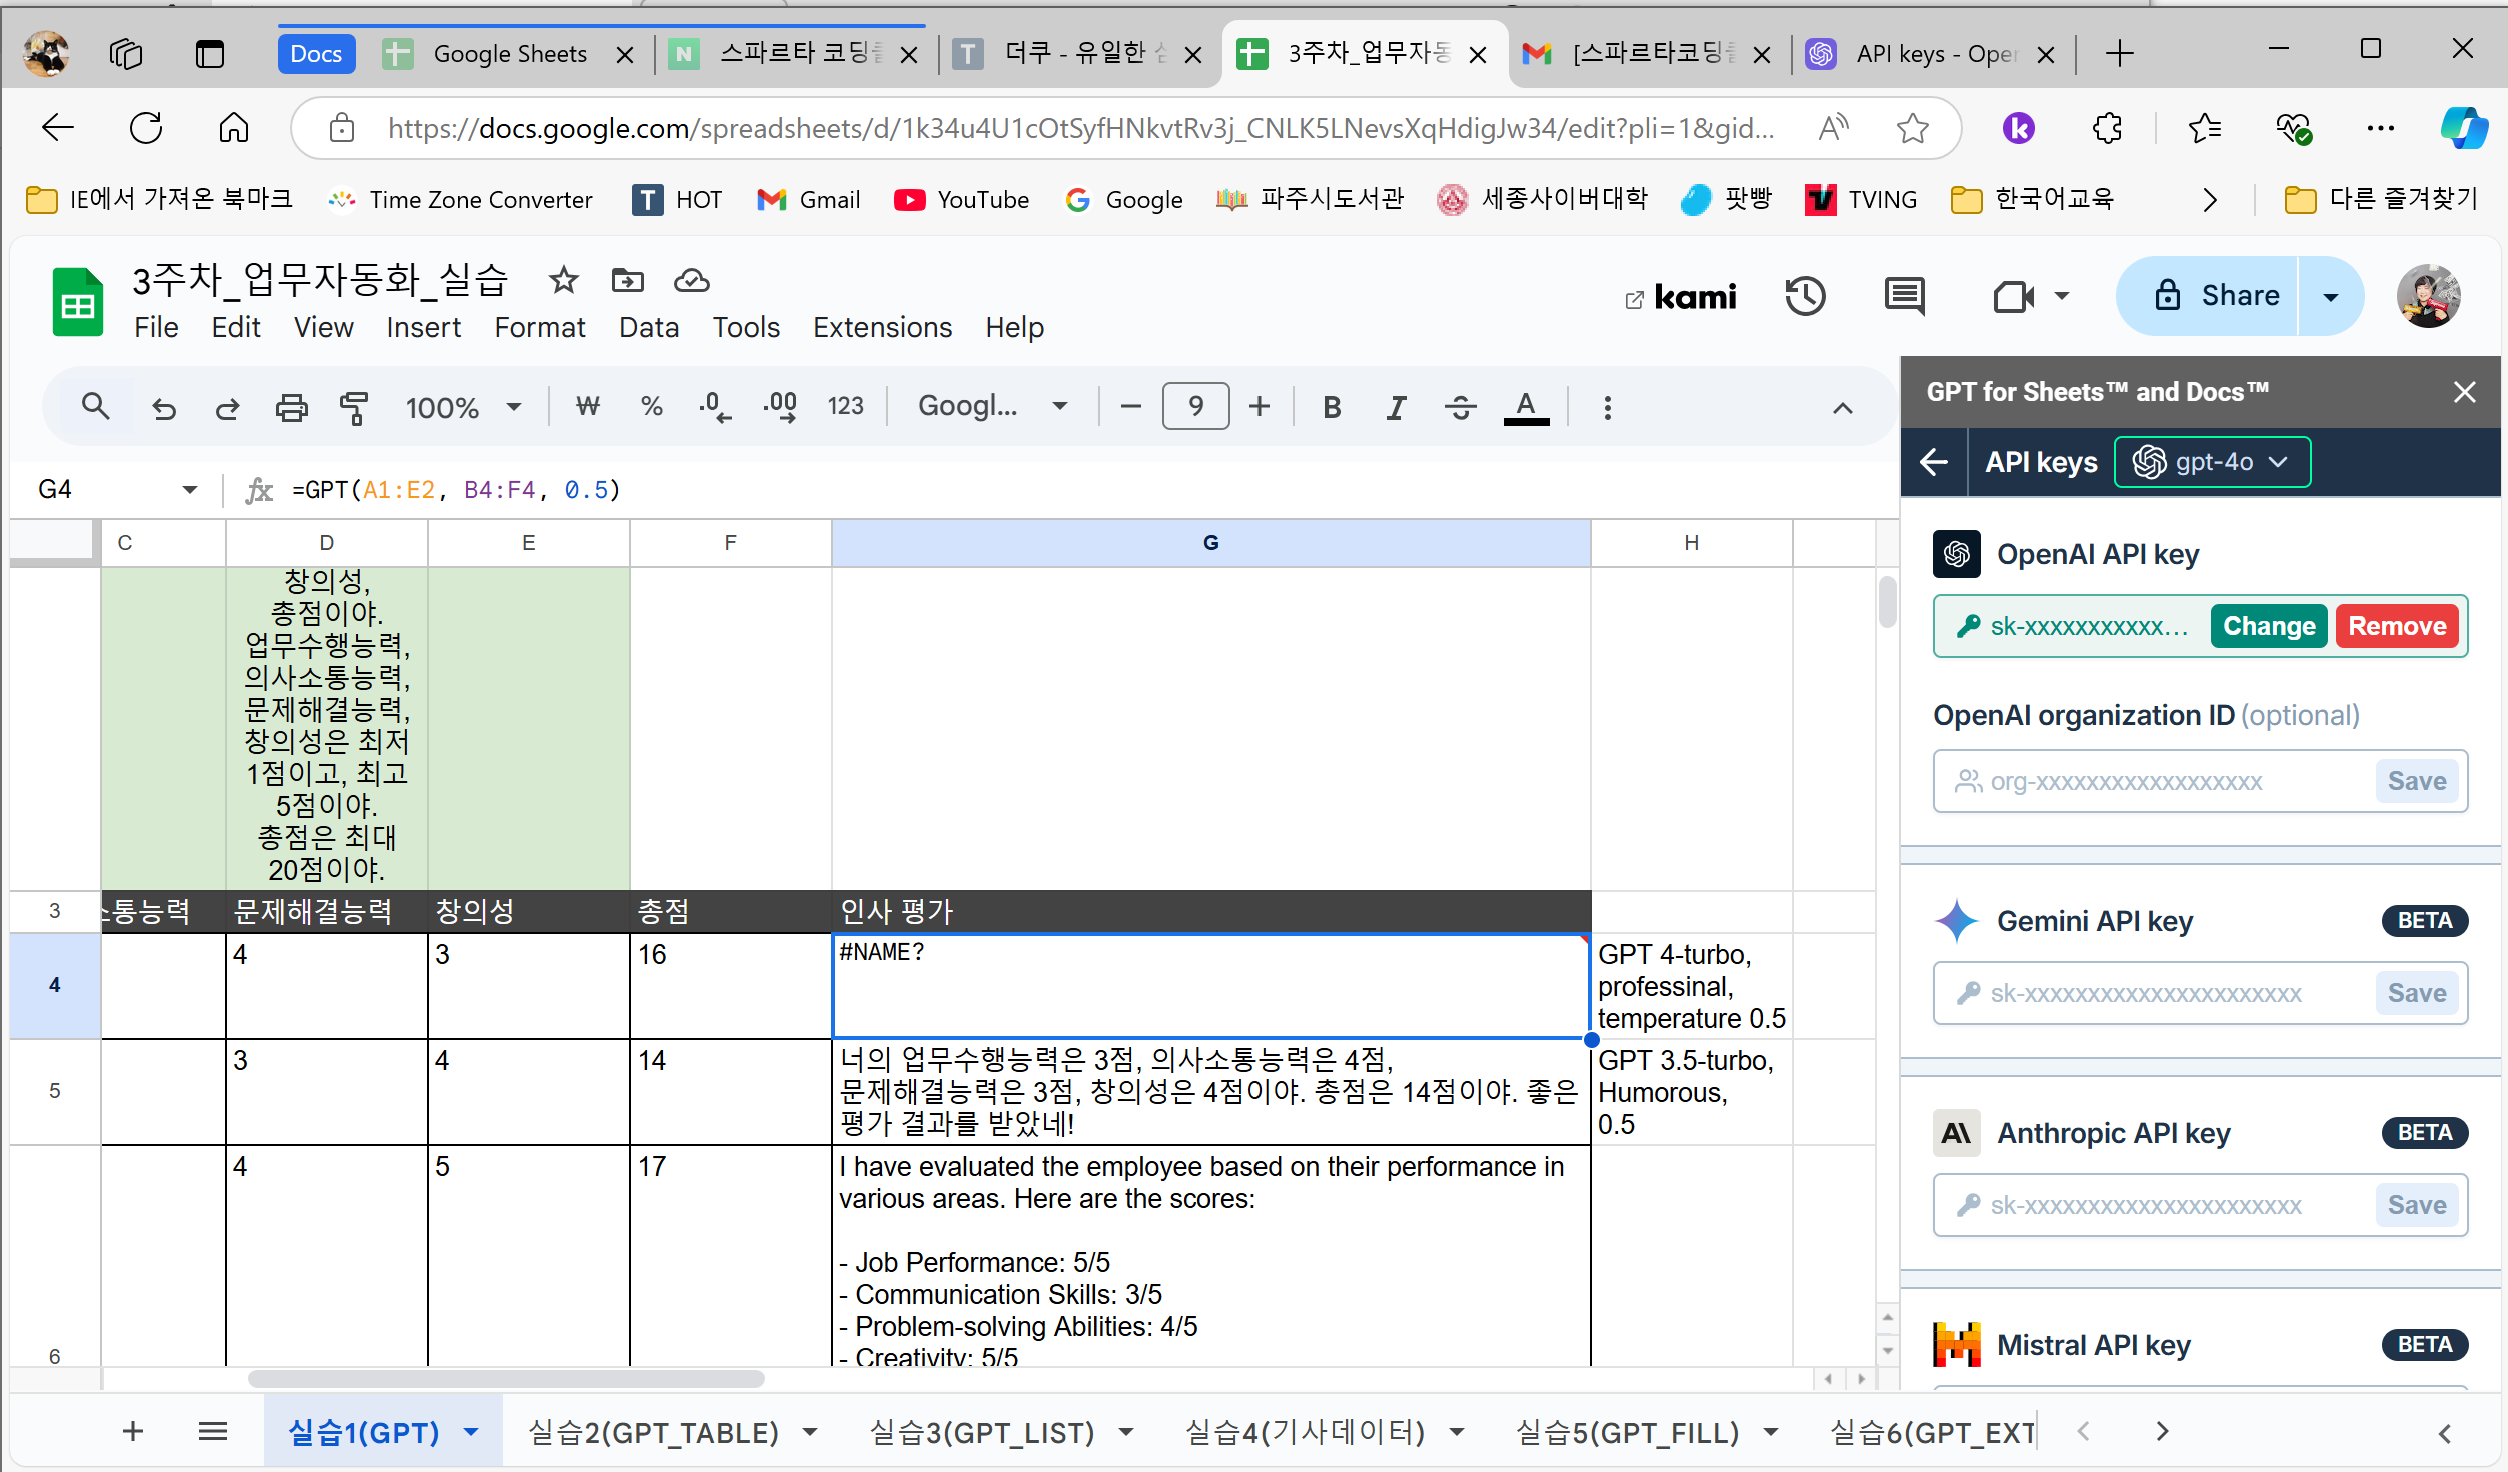Toggle strikethrough formatting

tap(1460, 407)
